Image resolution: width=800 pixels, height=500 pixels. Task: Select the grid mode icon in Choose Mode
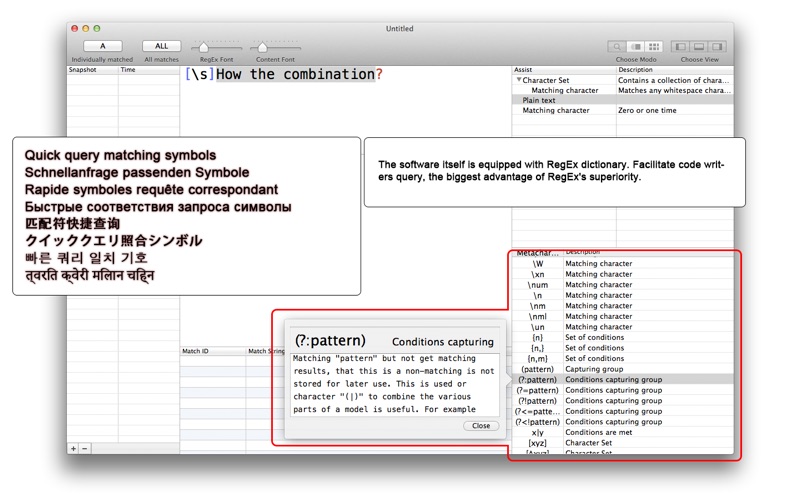(x=654, y=46)
